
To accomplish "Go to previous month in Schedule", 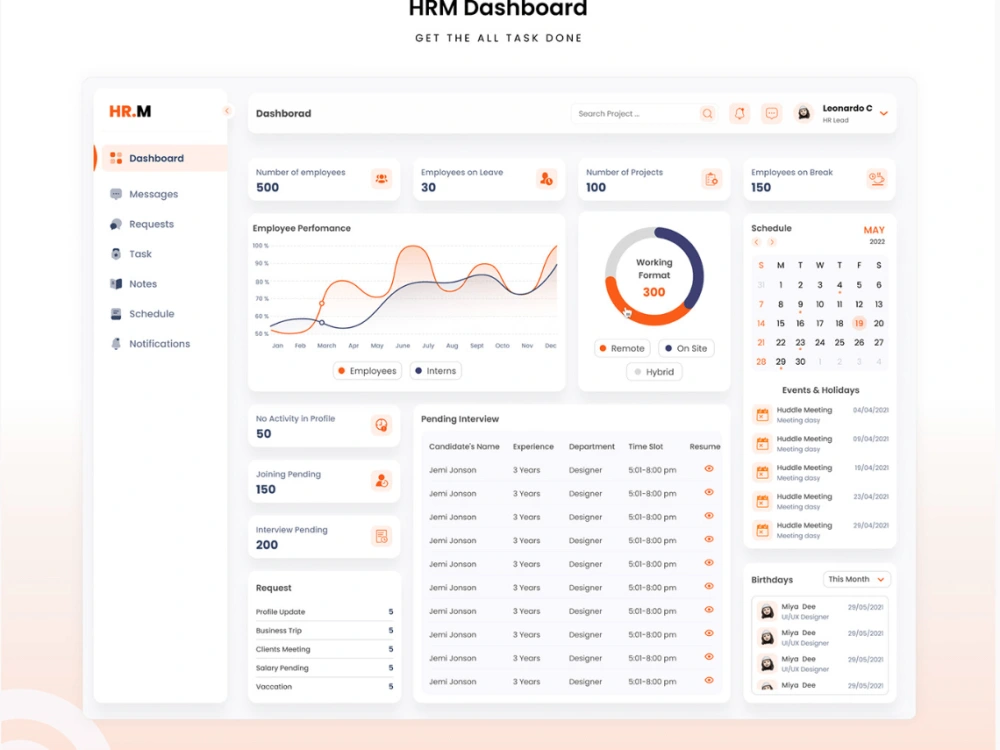I will (756, 242).
